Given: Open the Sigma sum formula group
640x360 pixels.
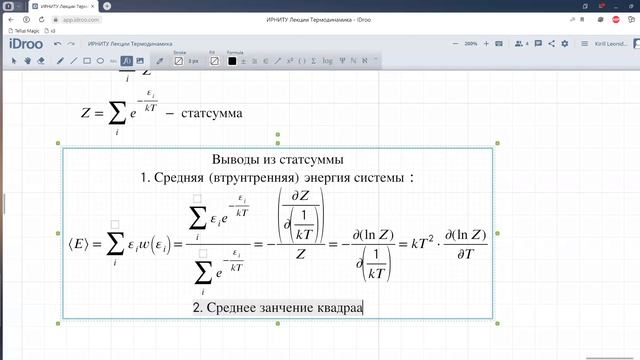Looking at the screenshot, I should (x=313, y=61).
